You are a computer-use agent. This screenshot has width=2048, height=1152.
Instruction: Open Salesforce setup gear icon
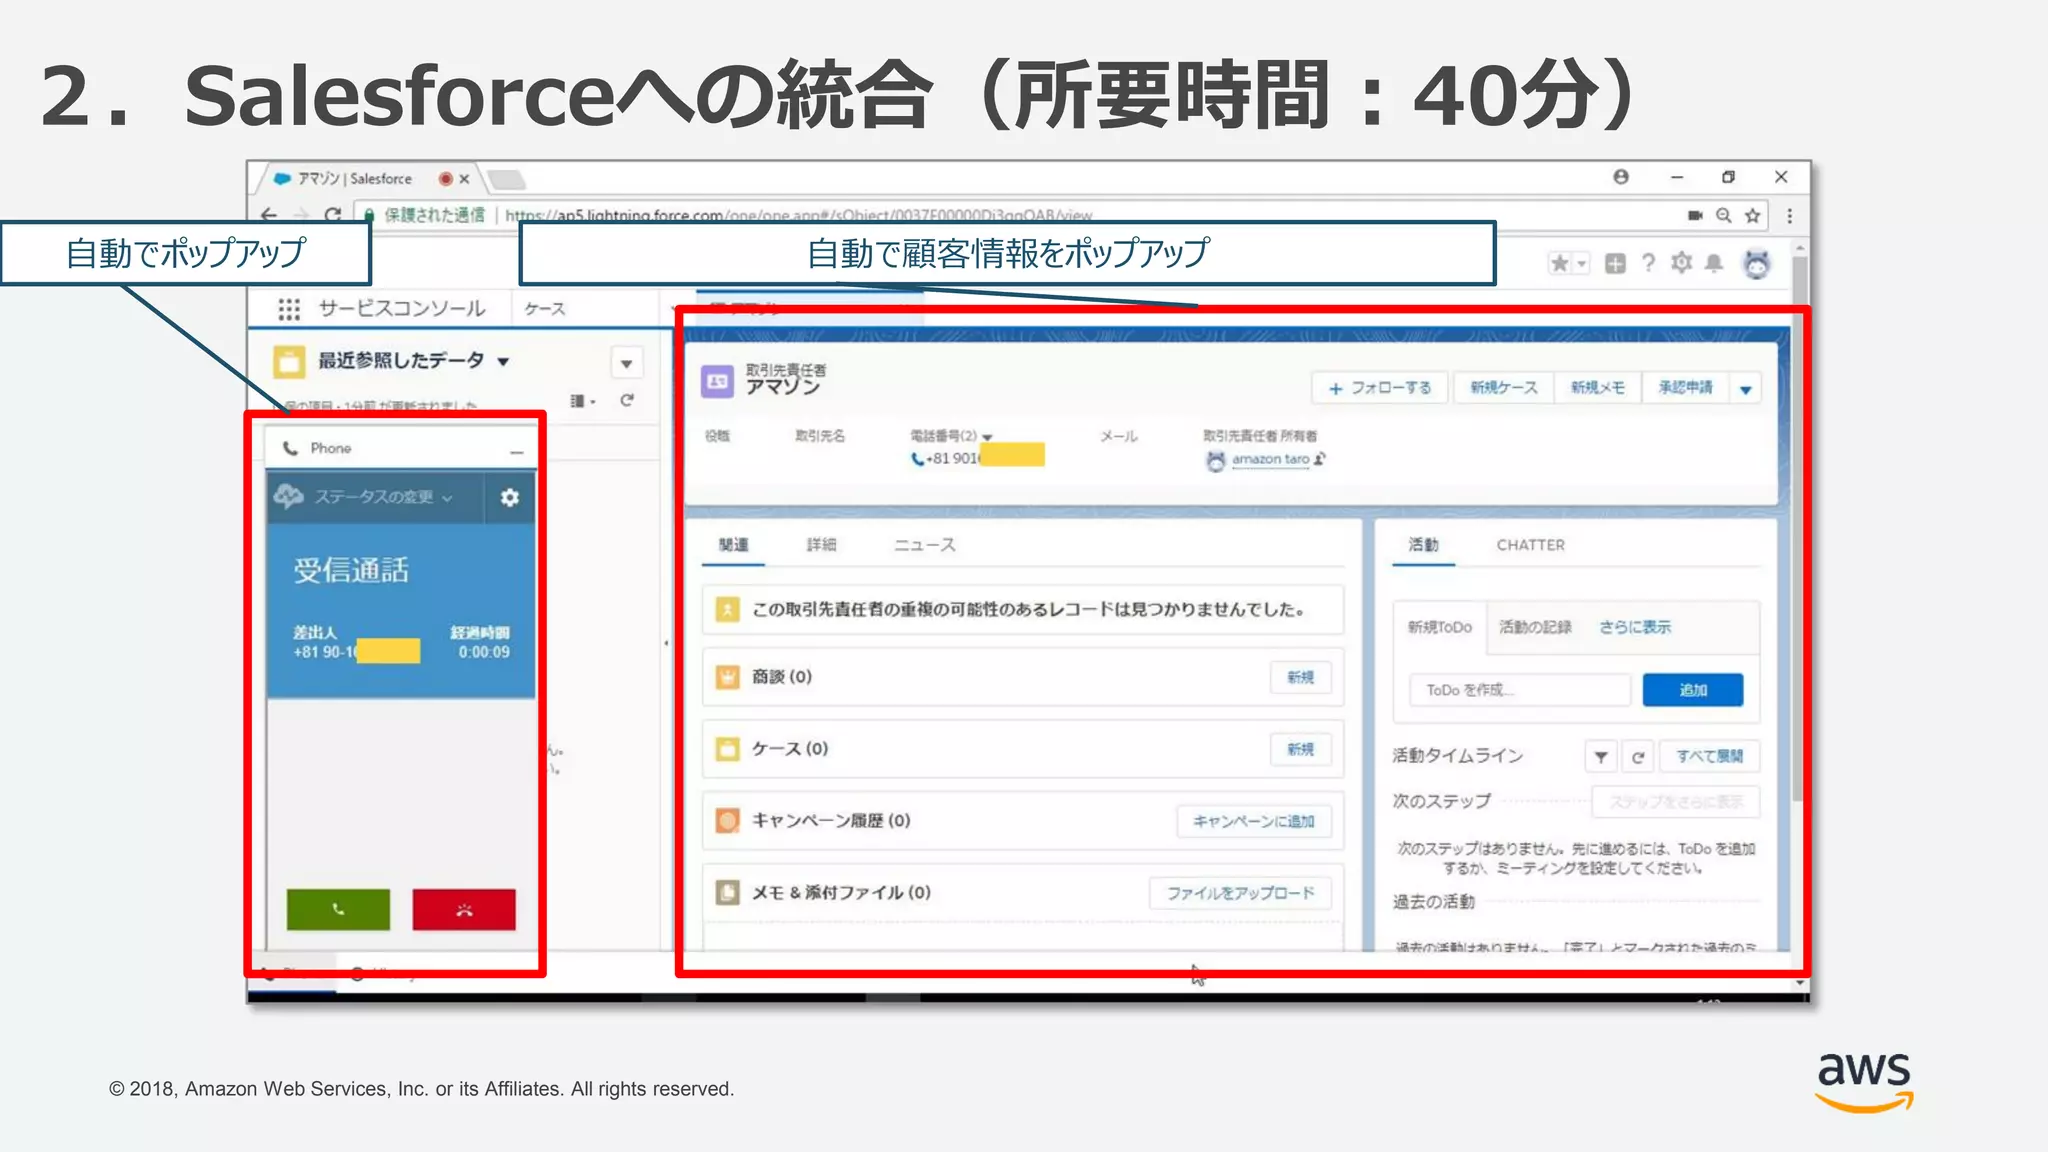[1682, 263]
